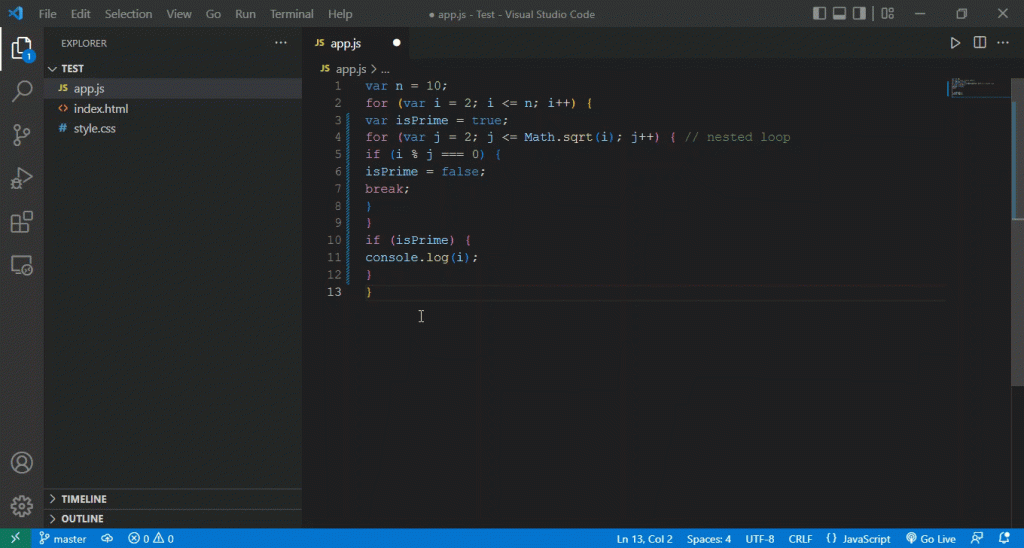
Task: Click the EXPLORER panel title
Action: (x=84, y=43)
